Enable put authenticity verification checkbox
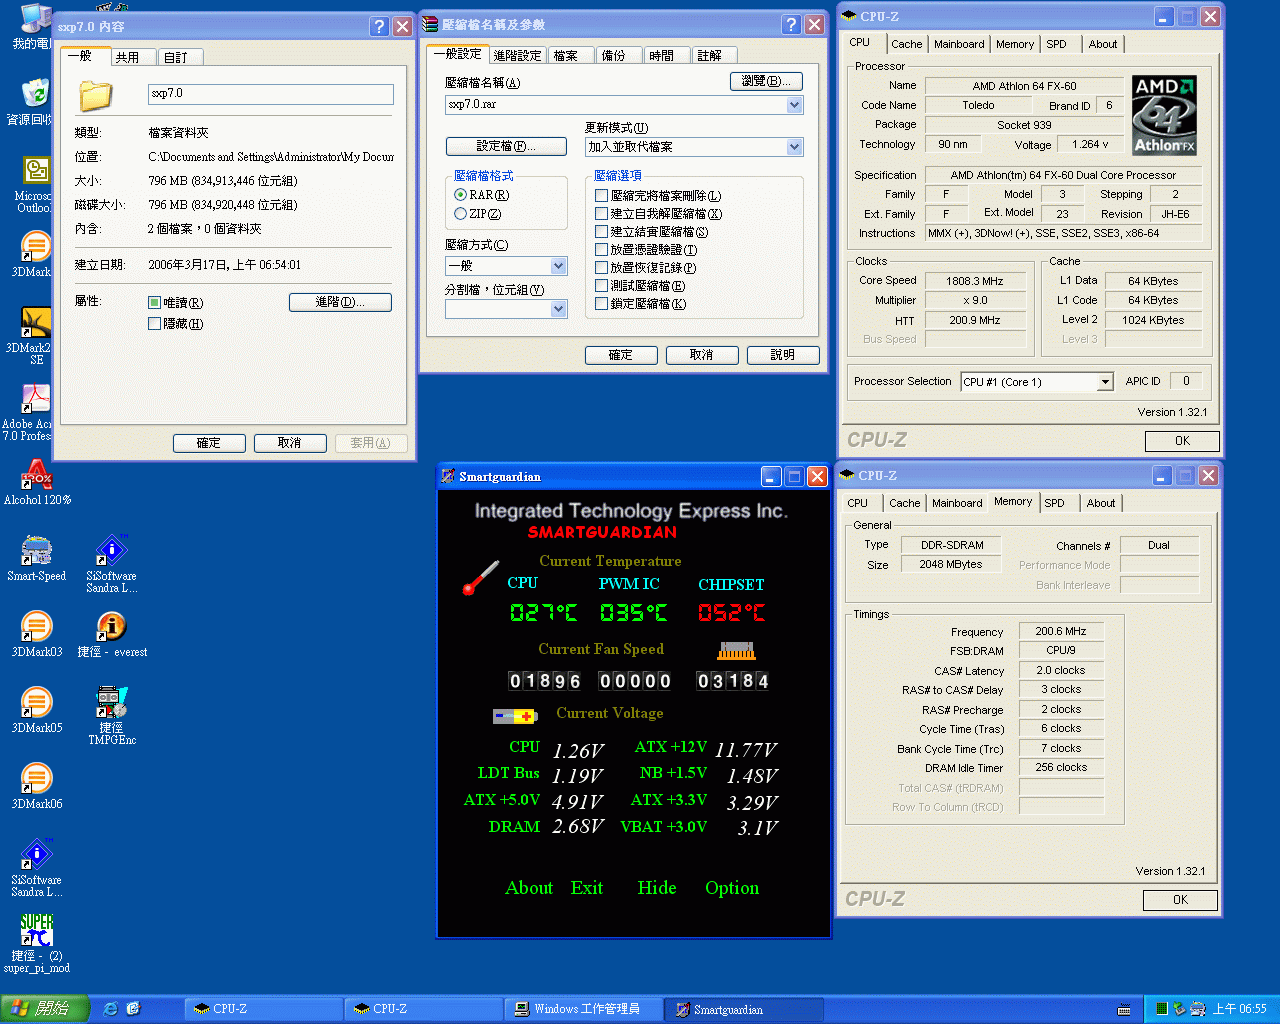Image resolution: width=1280 pixels, height=1024 pixels. [x=601, y=250]
